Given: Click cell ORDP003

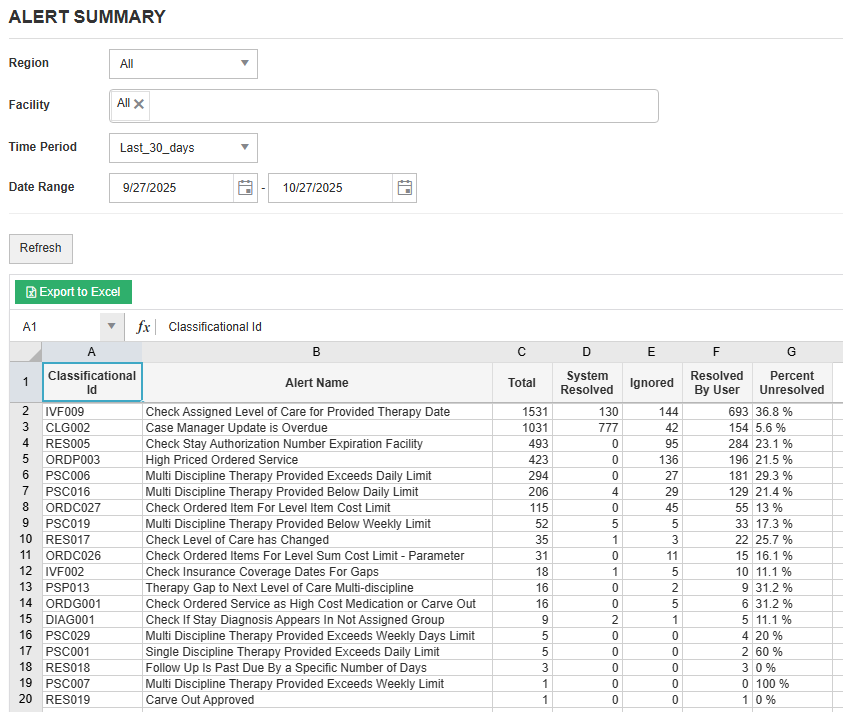Looking at the screenshot, I should 92,460.
